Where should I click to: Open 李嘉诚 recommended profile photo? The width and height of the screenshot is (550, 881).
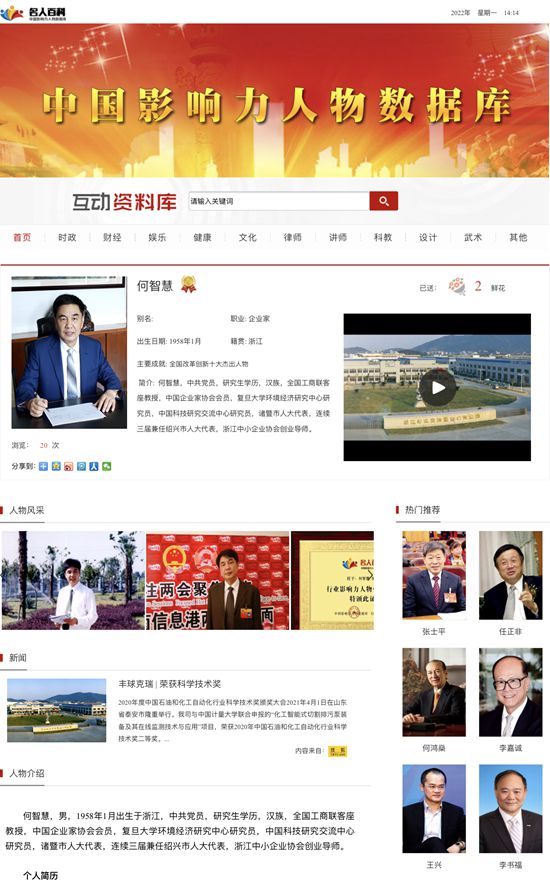pyautogui.click(x=511, y=692)
